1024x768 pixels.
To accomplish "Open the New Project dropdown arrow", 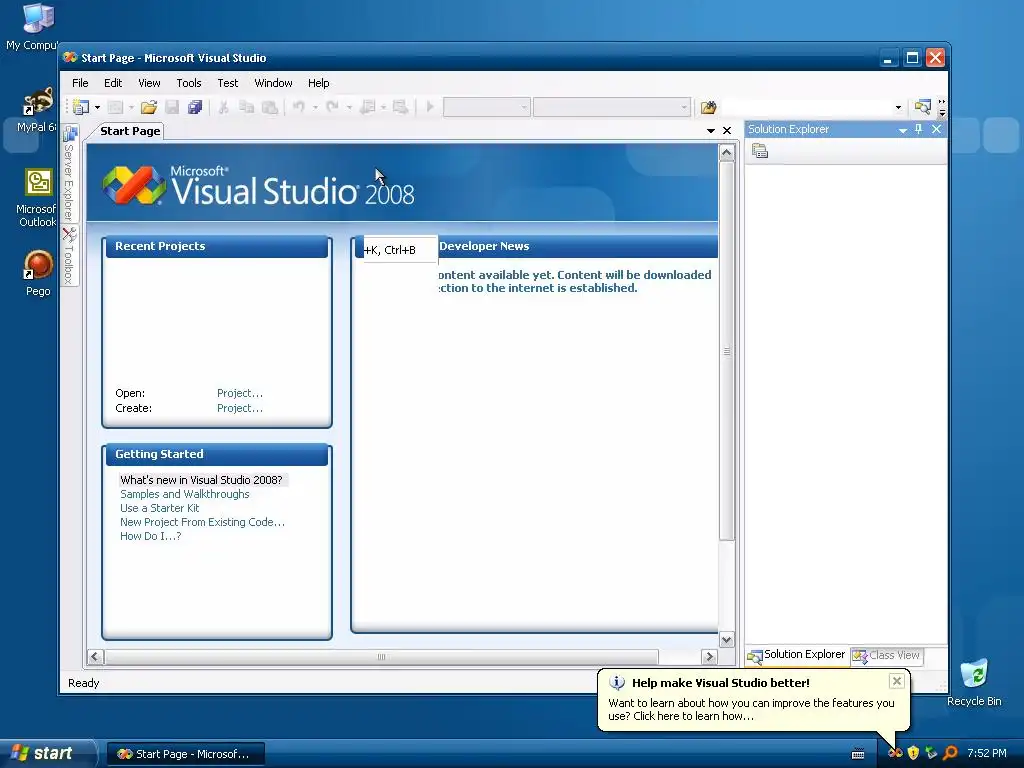I will pyautogui.click(x=97, y=107).
